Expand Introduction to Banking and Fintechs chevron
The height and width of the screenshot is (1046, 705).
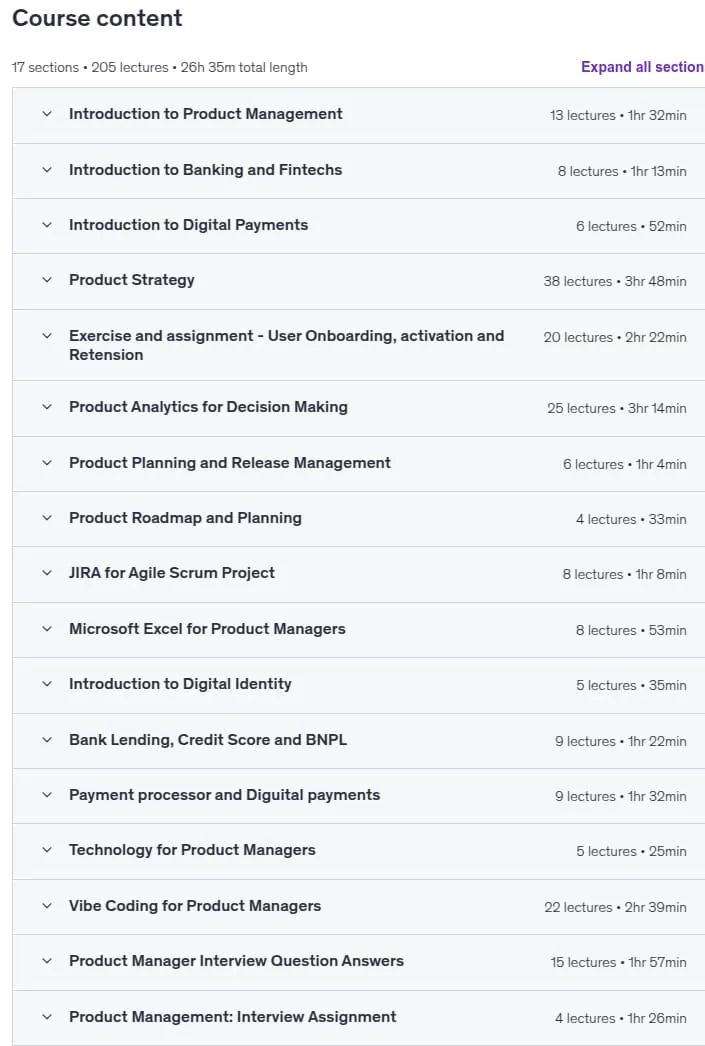(47, 170)
